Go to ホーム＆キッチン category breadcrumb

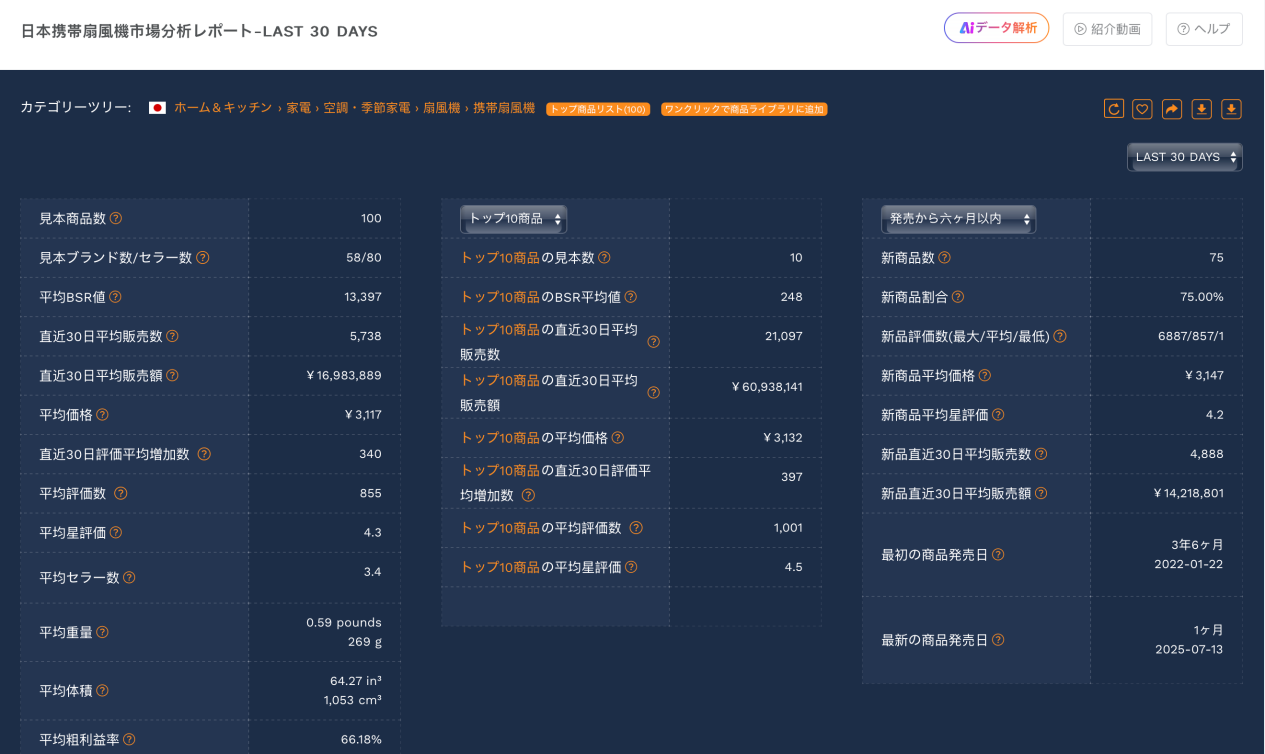coord(223,108)
